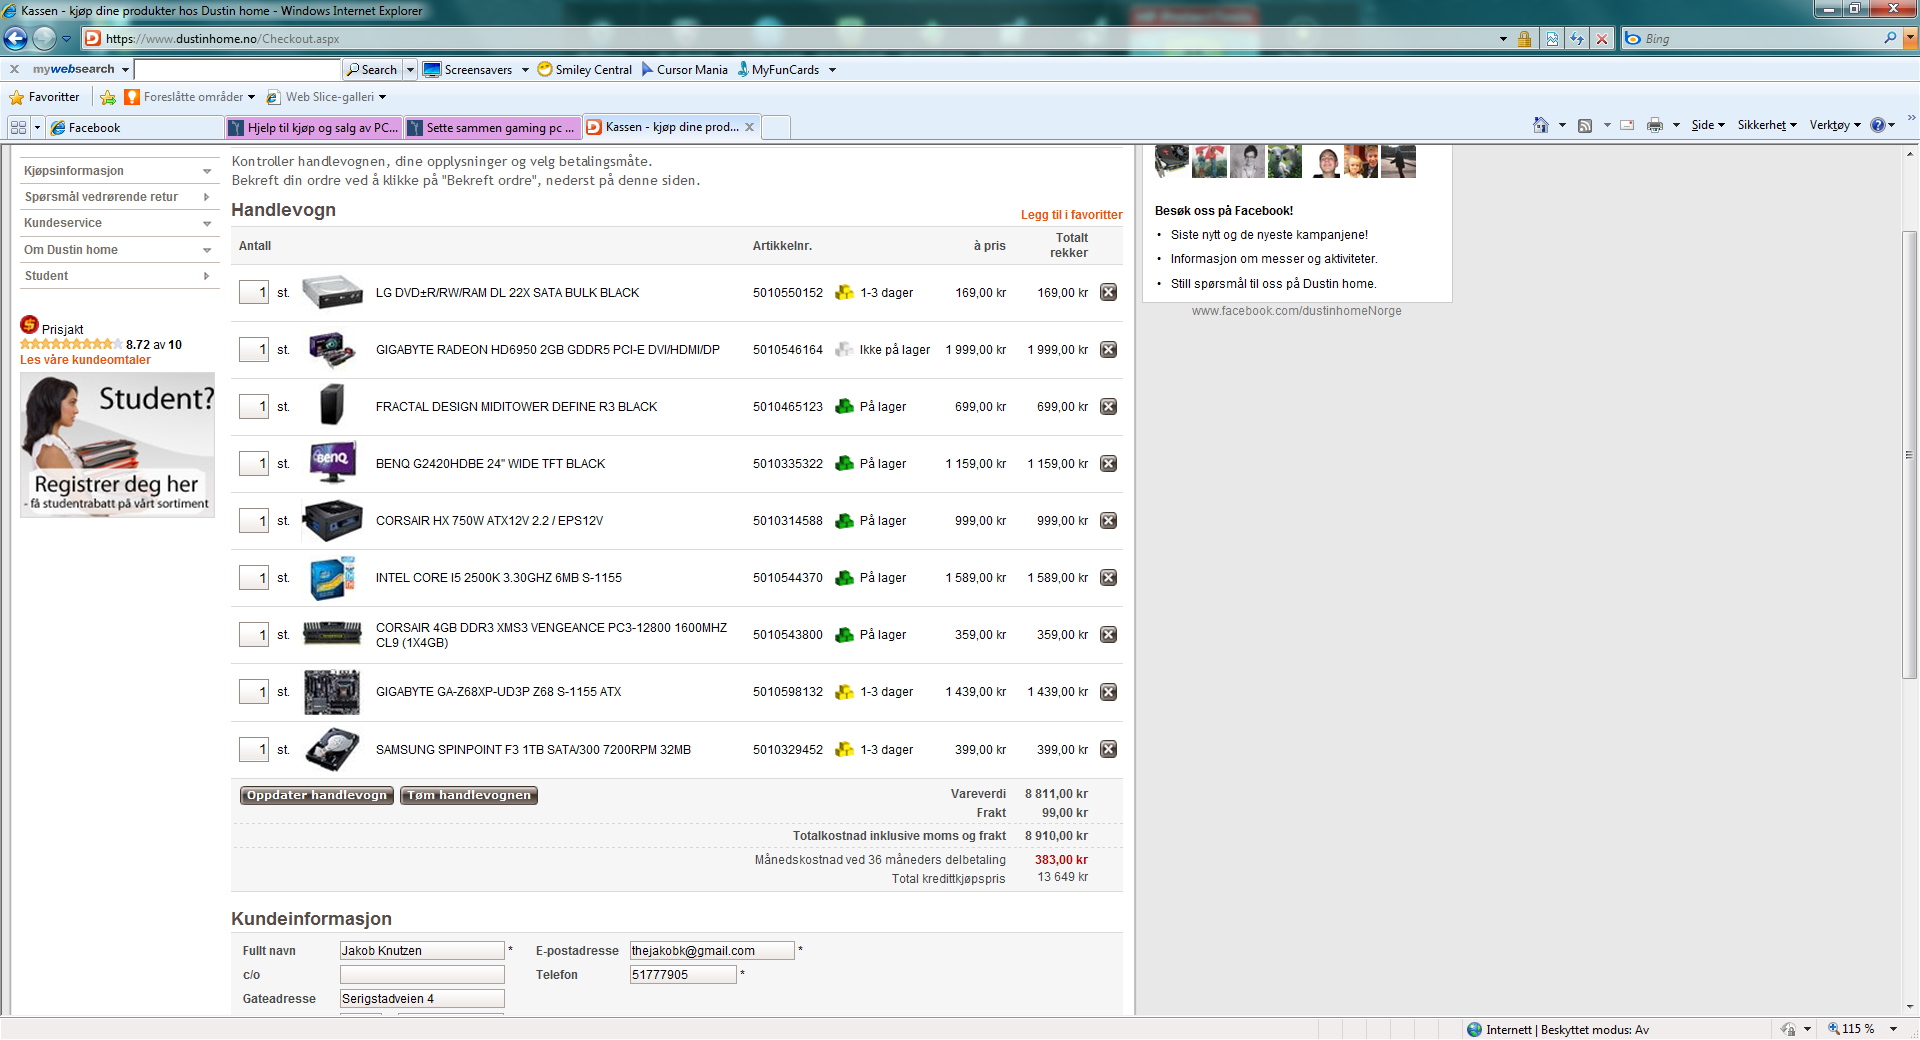The image size is (1920, 1040).
Task: Click the Stop loading icon
Action: [1602, 39]
